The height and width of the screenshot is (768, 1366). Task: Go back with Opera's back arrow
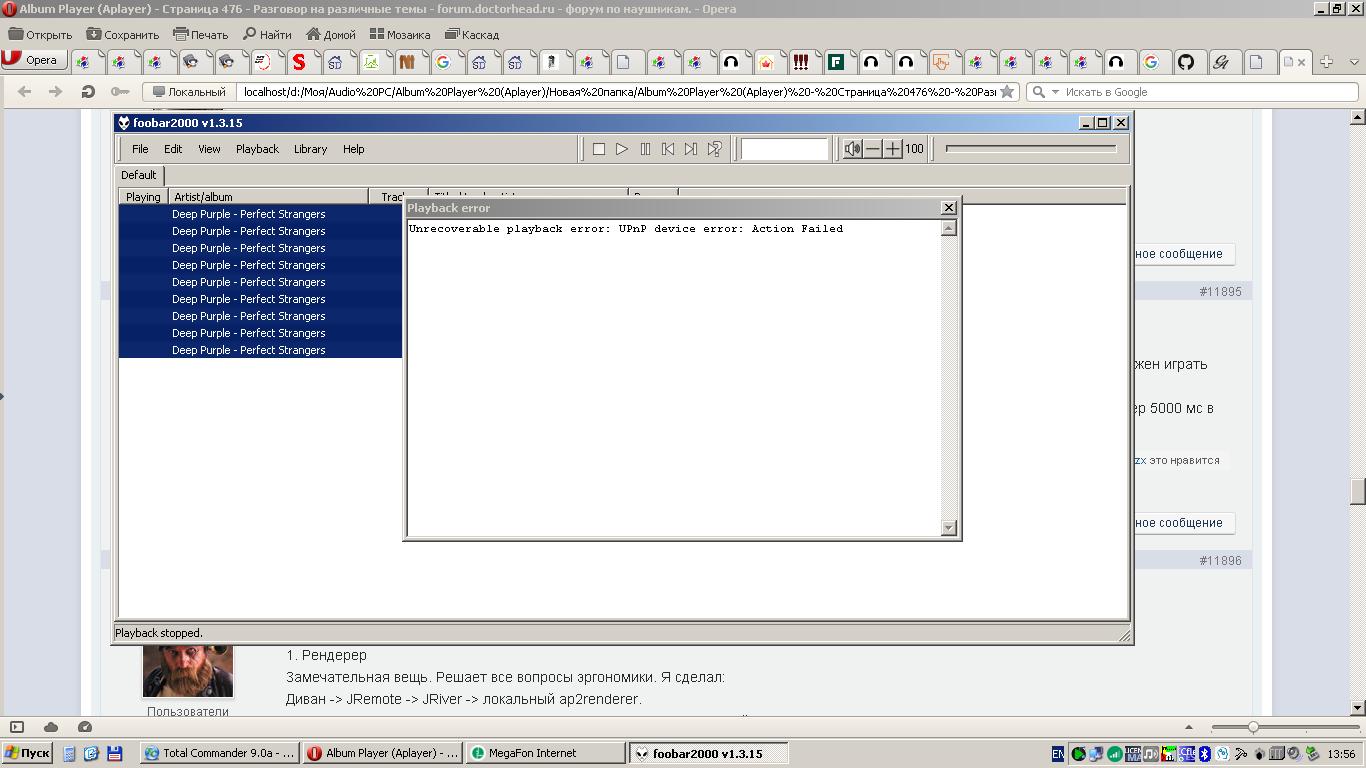(x=24, y=91)
